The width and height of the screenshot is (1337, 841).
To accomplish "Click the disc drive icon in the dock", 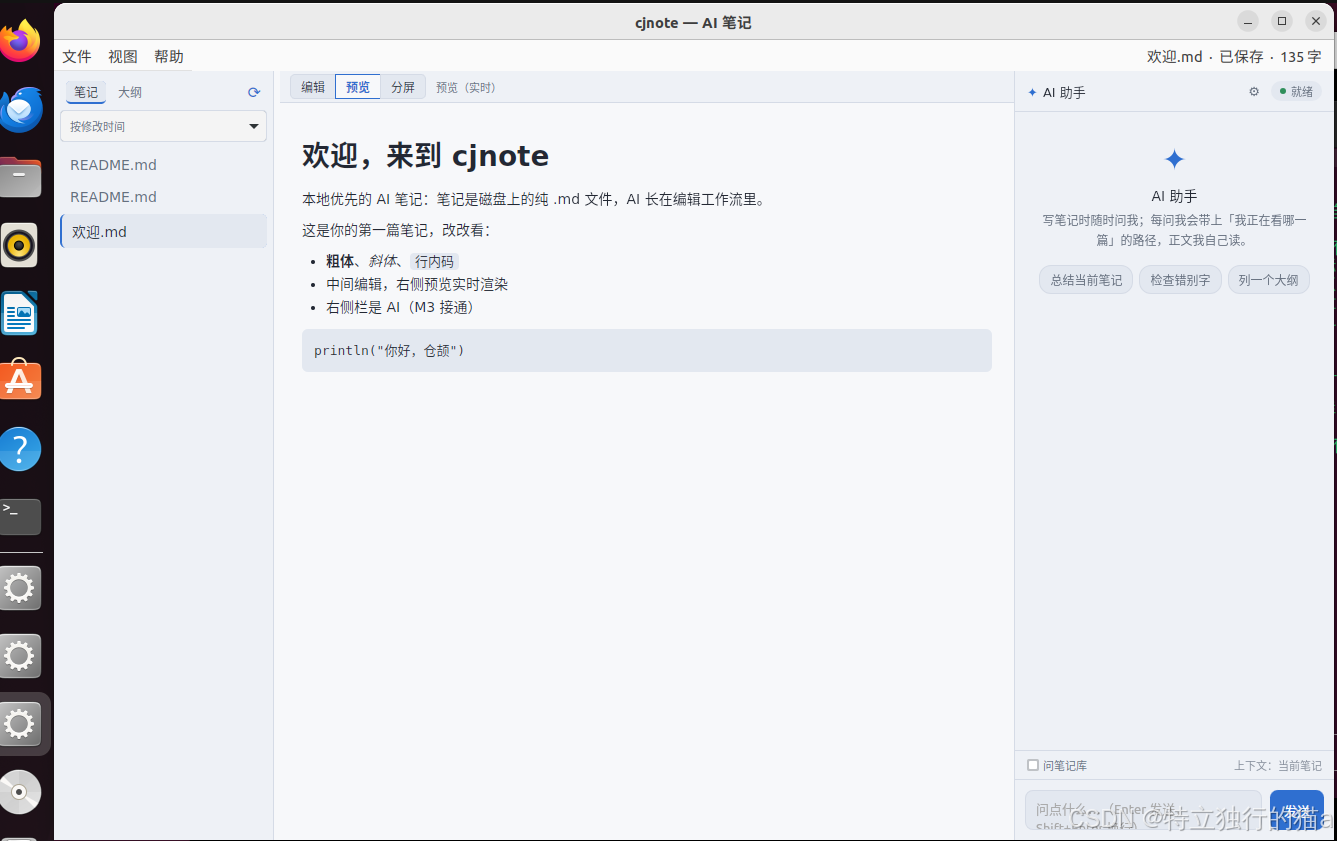I will (x=20, y=791).
